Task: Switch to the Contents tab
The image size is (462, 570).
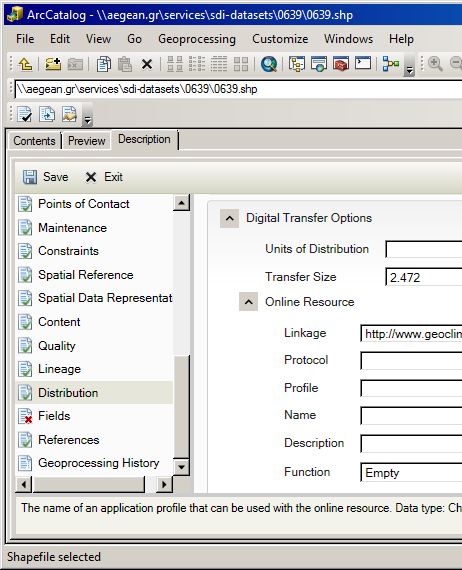Action: (35, 141)
